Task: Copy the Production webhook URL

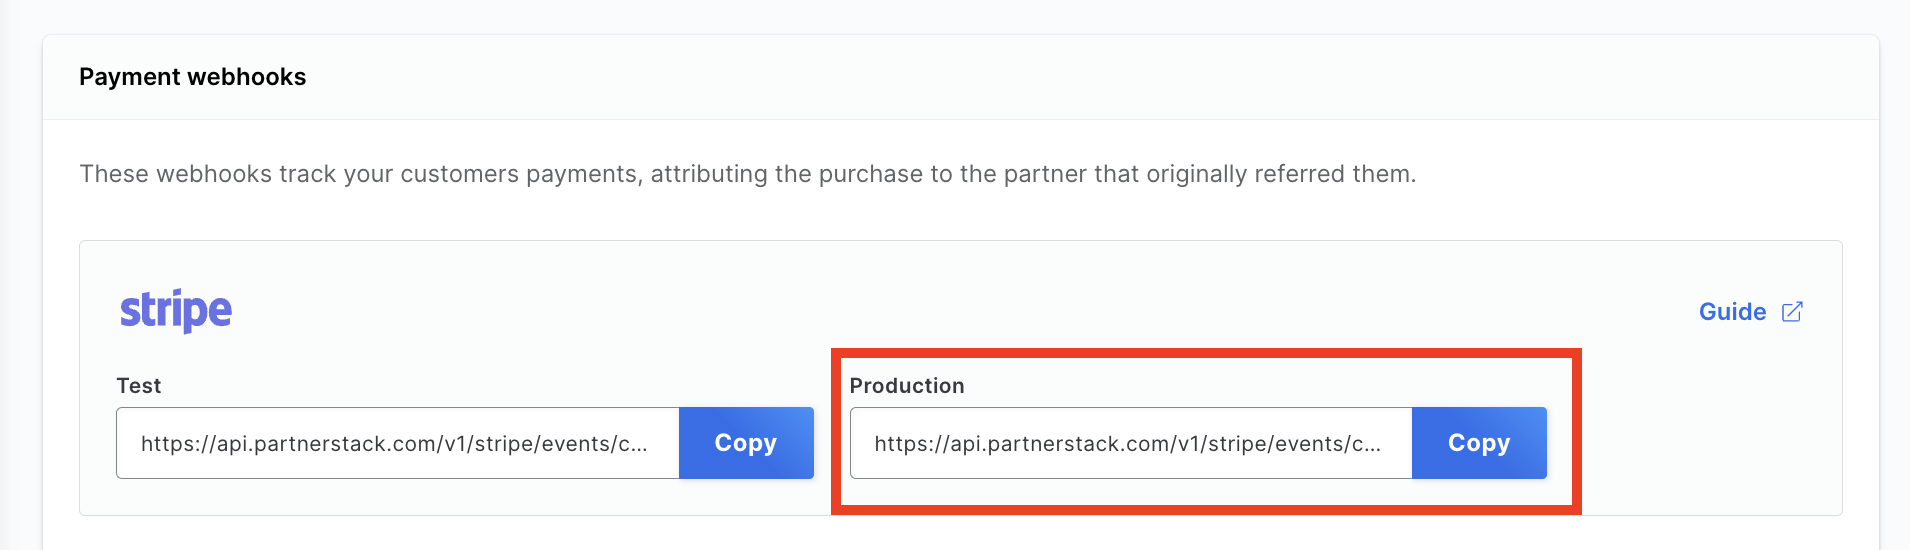Action: [x=1478, y=443]
